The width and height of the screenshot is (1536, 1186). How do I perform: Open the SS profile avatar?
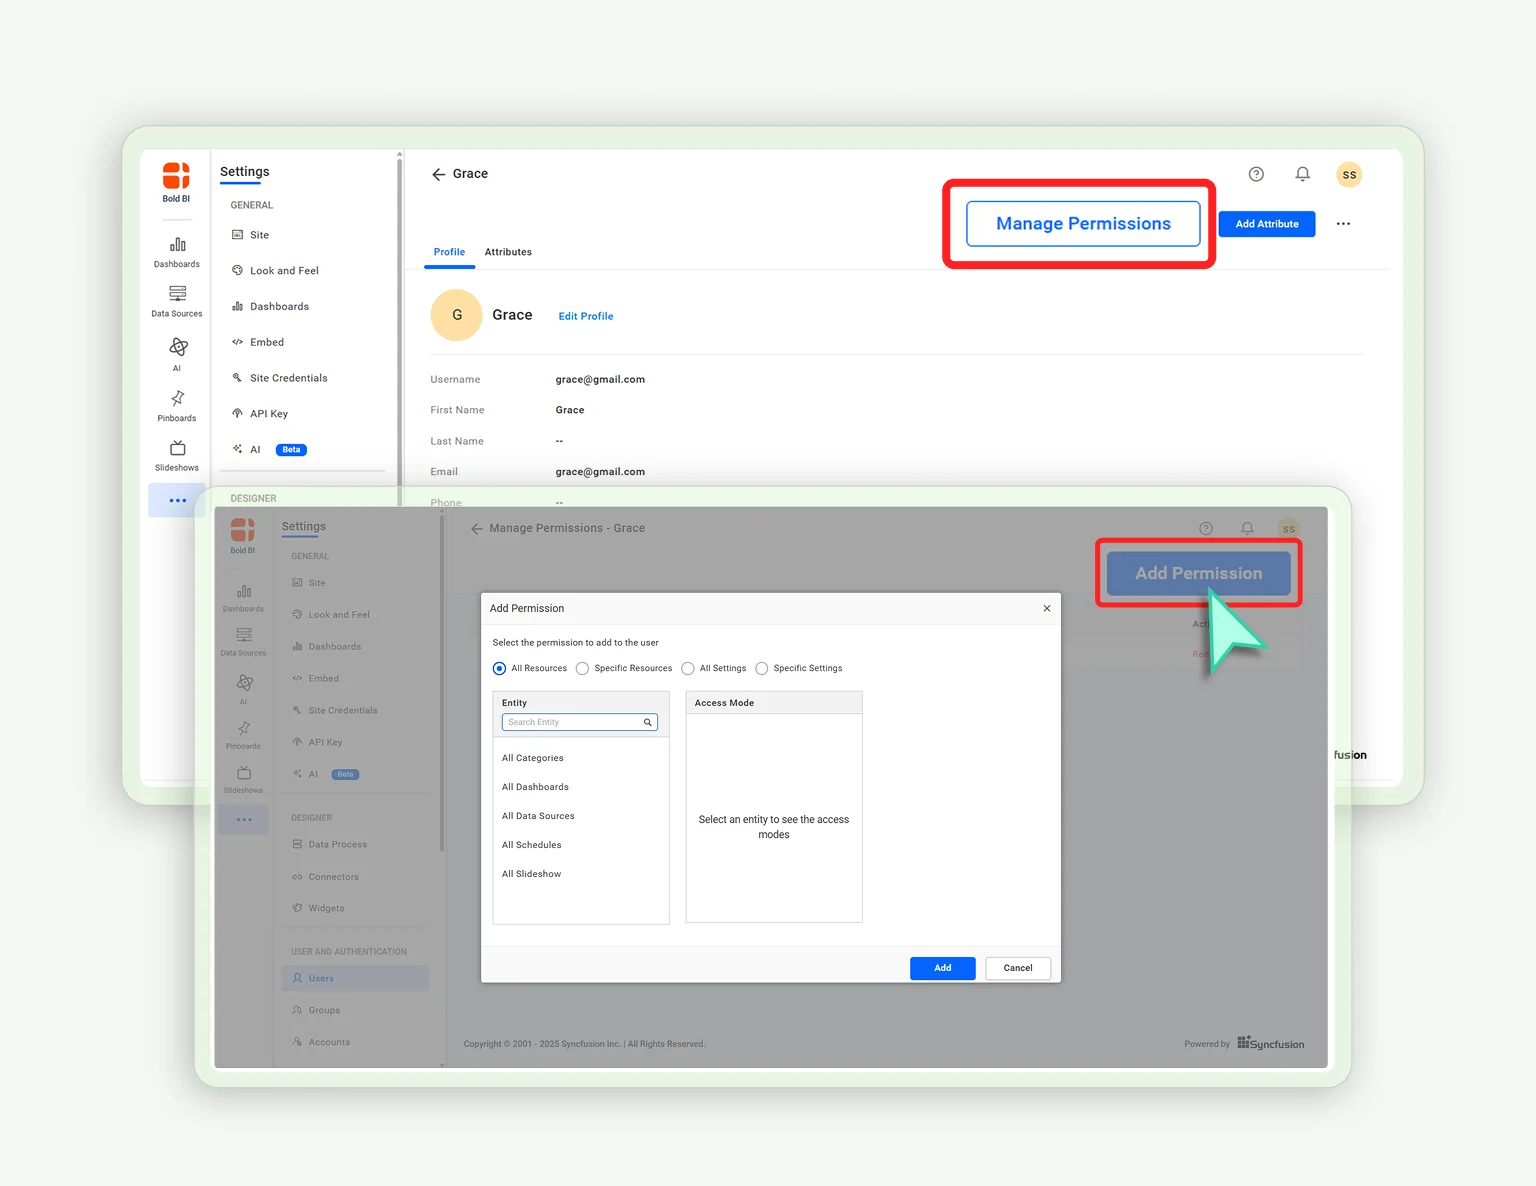(1349, 174)
